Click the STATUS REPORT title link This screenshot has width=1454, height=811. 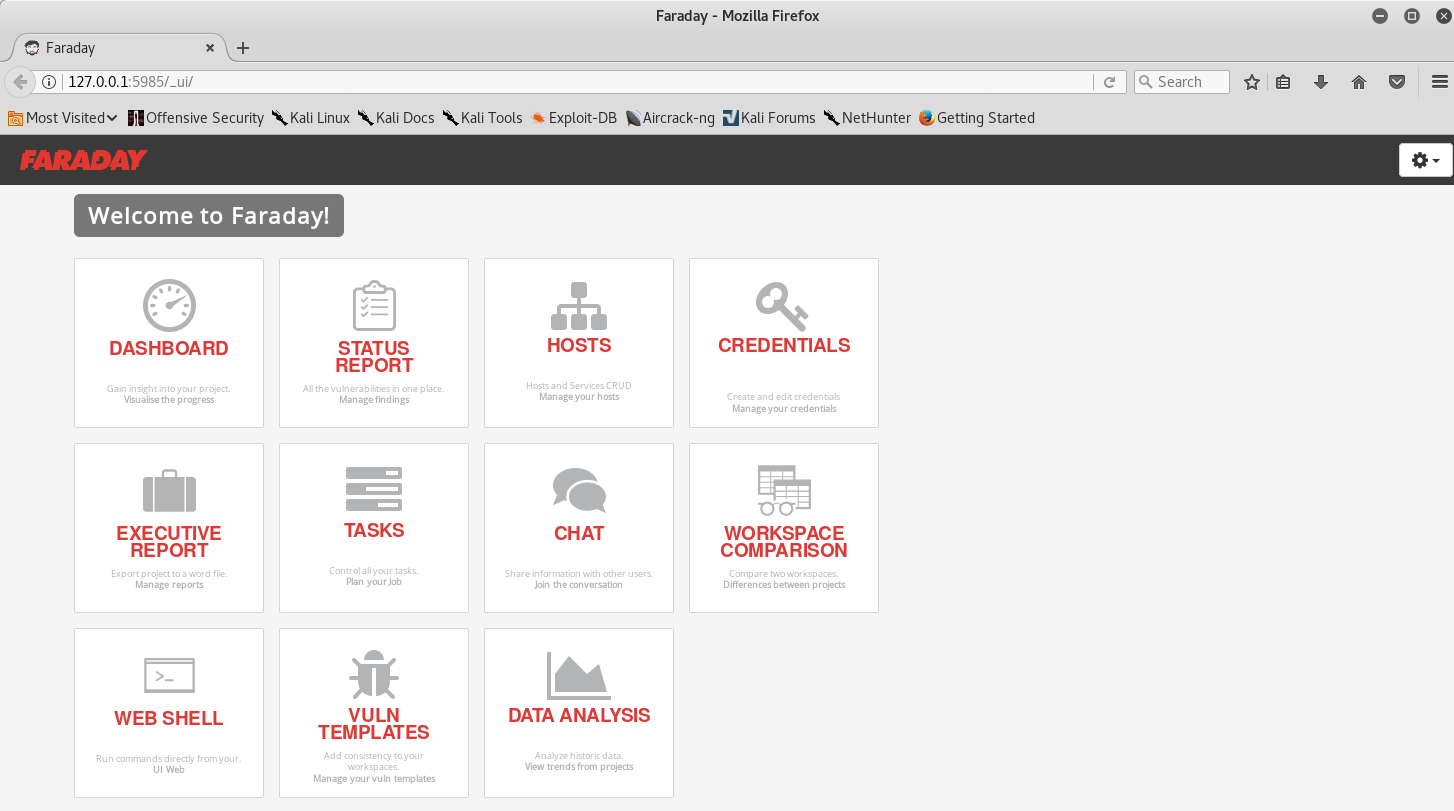coord(374,357)
